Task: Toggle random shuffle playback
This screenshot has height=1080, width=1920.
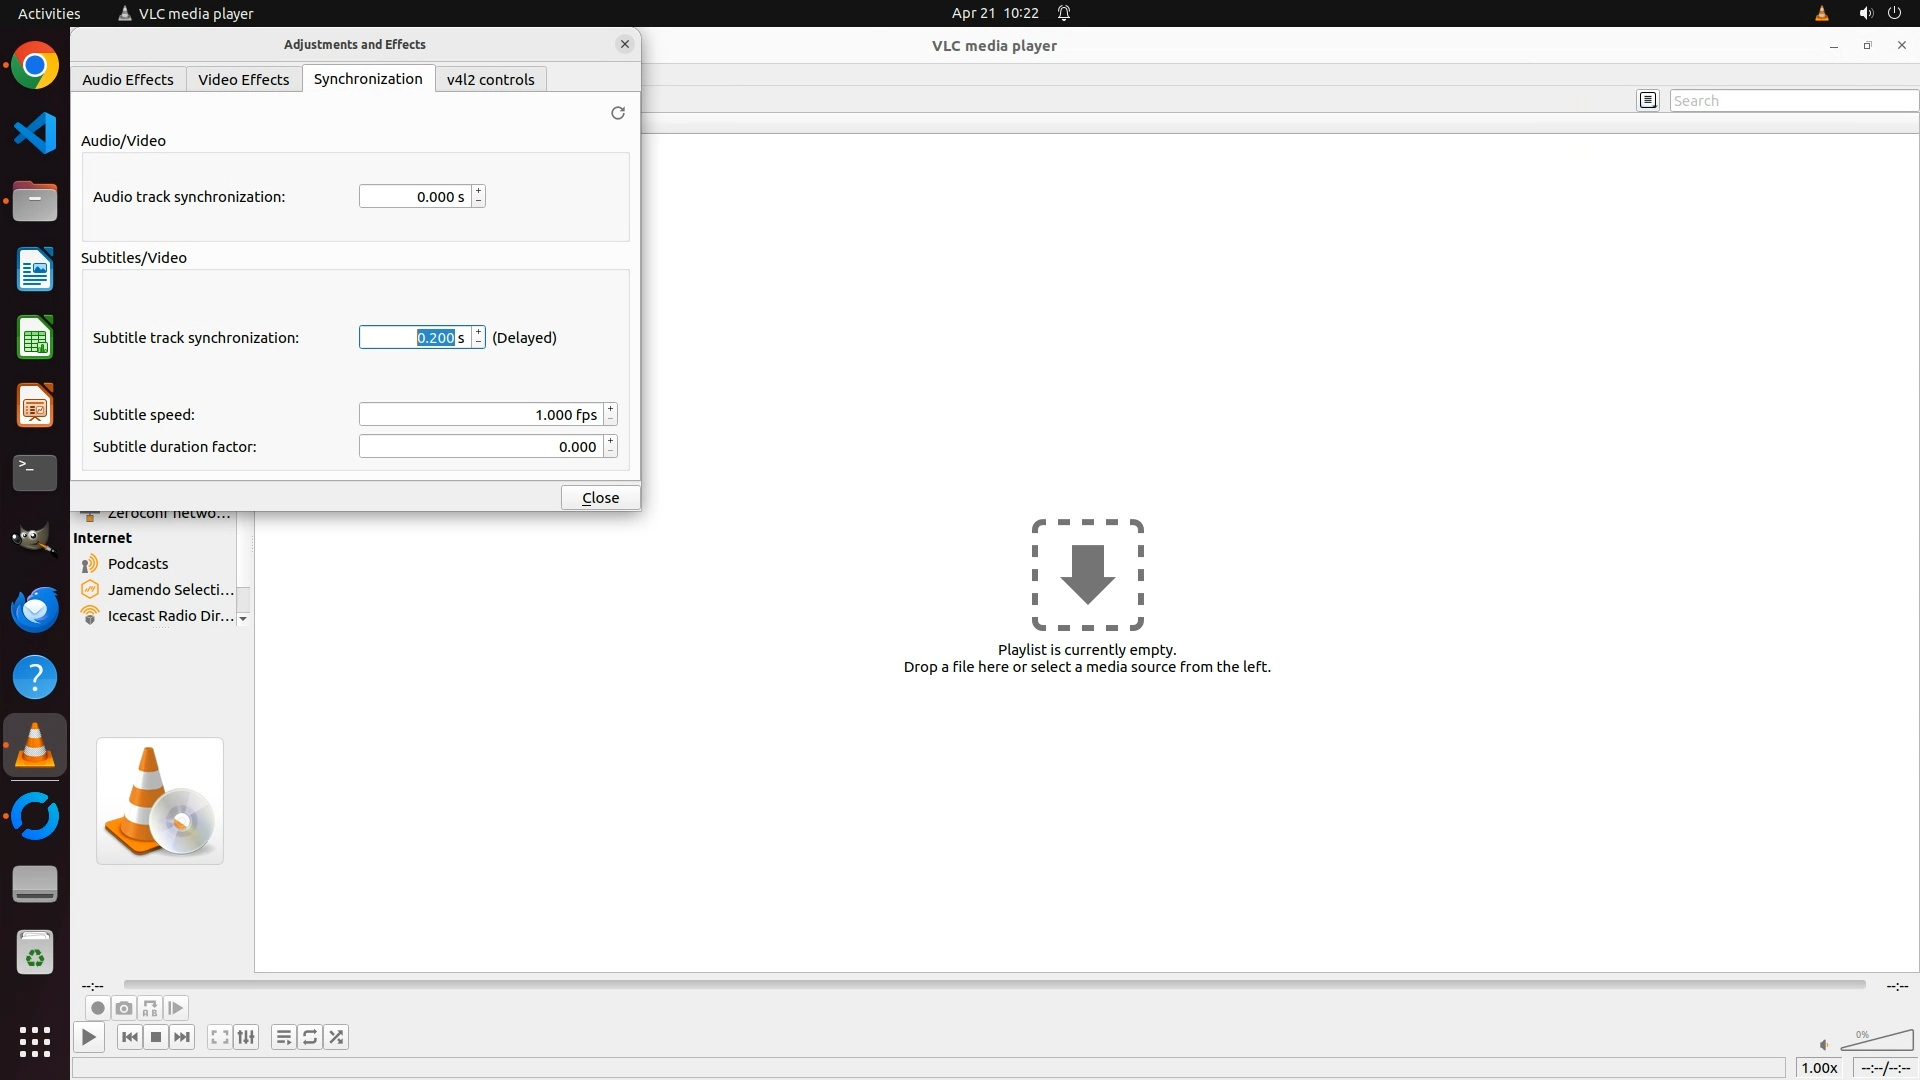Action: click(x=336, y=1037)
